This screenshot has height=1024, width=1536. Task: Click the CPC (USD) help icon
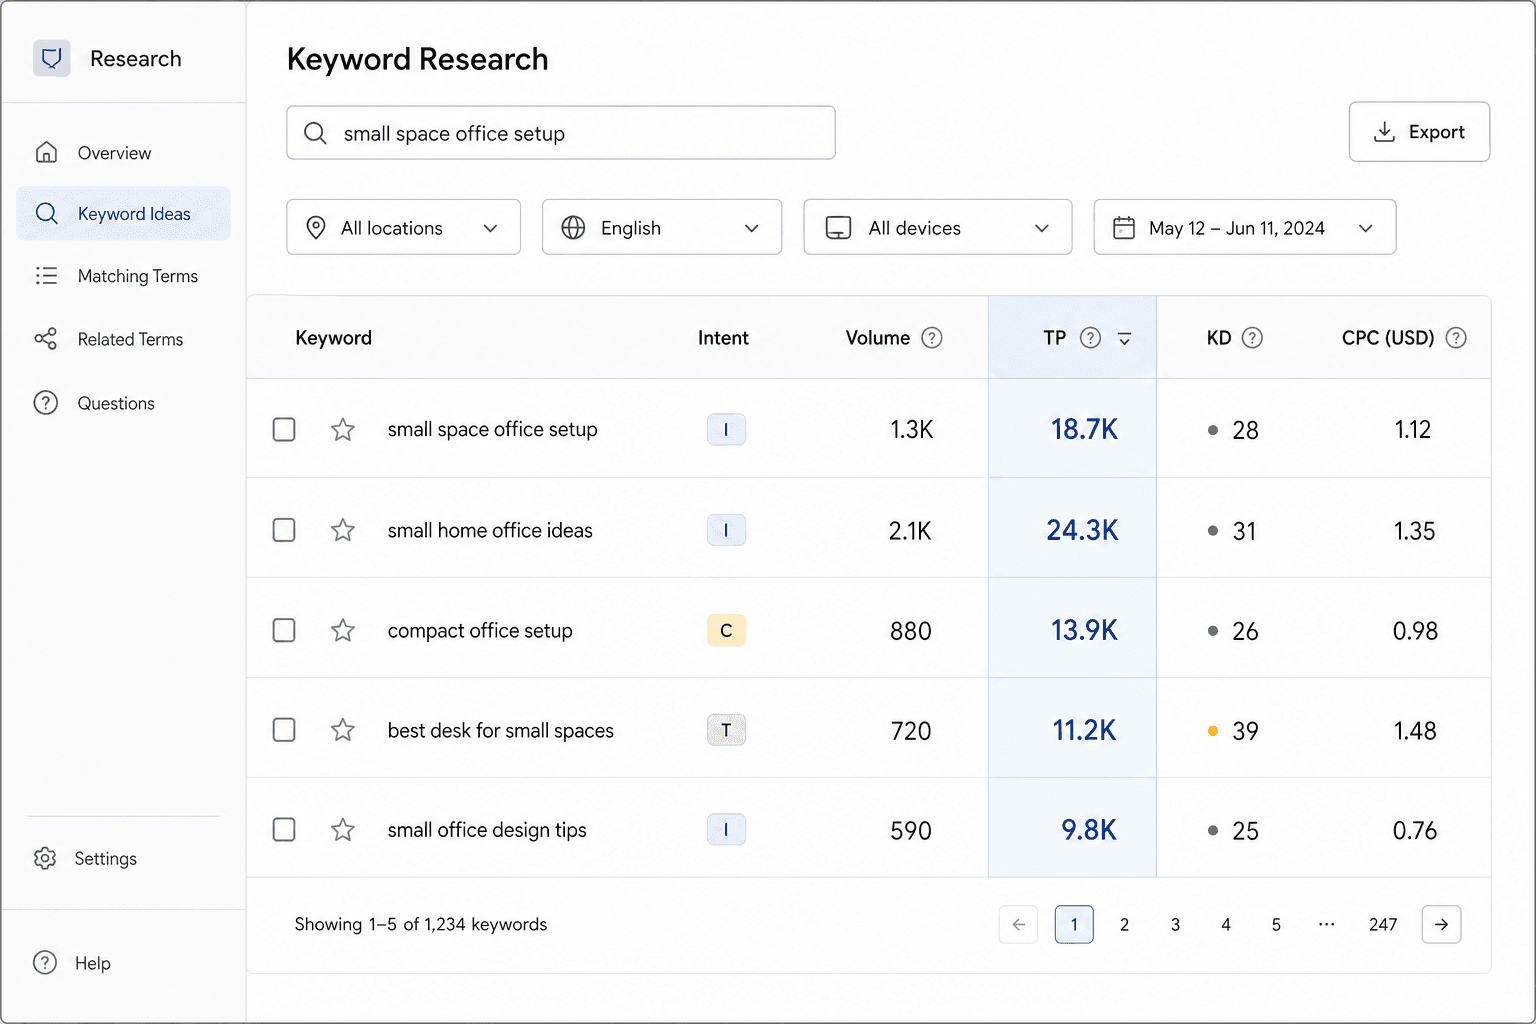(x=1456, y=338)
